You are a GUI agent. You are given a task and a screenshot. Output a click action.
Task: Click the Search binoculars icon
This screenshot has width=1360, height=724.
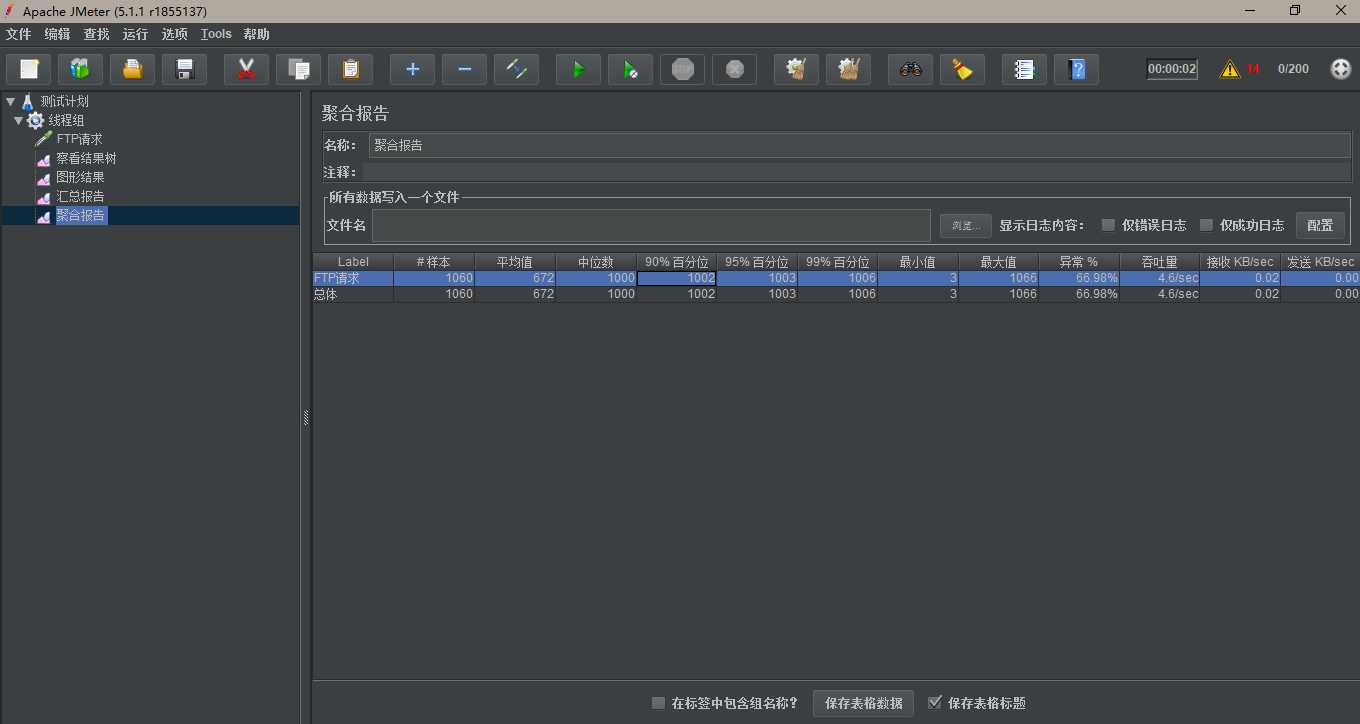pos(910,69)
